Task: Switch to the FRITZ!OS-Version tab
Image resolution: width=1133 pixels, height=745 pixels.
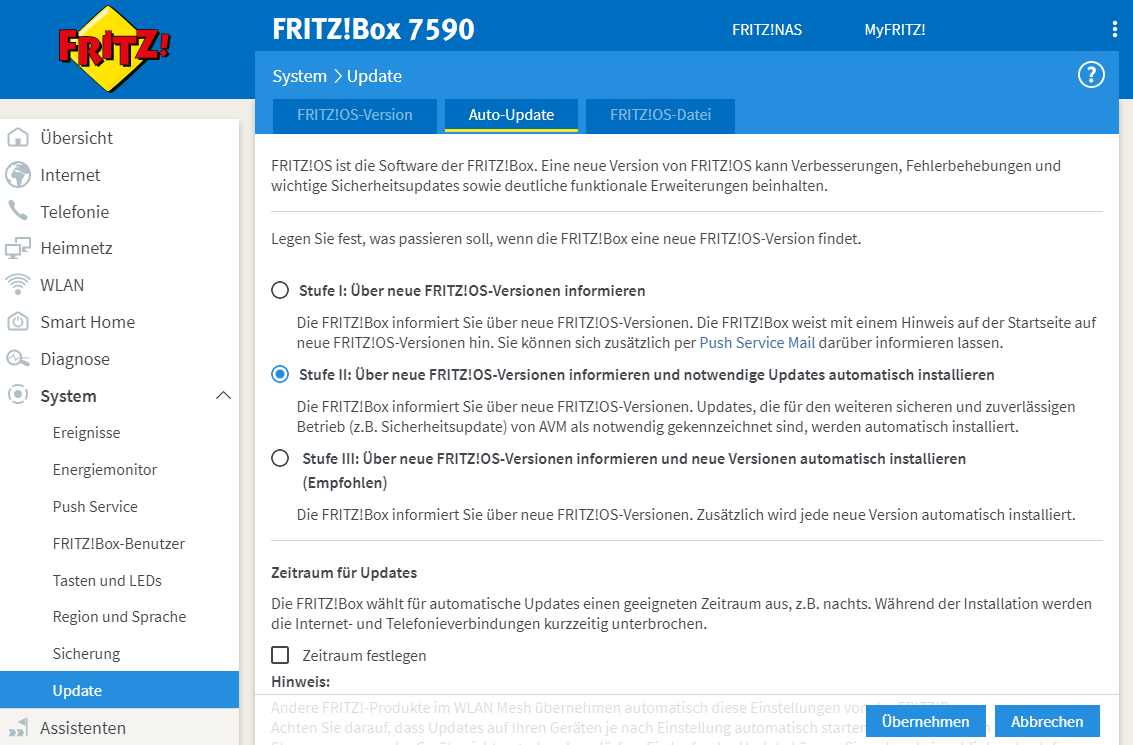Action: coord(354,115)
